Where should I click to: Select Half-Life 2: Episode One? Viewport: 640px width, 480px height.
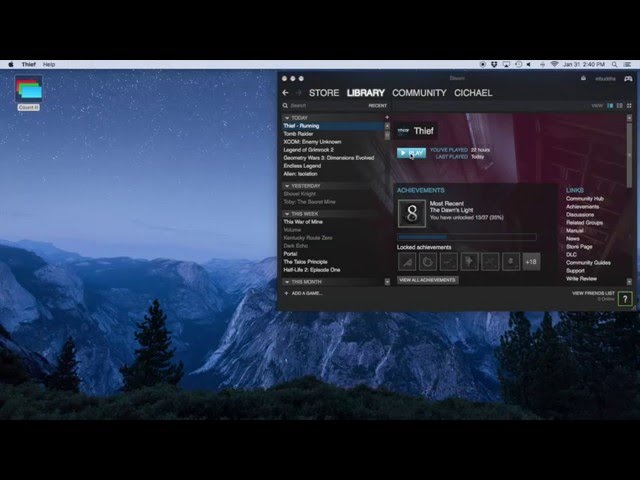(312, 270)
